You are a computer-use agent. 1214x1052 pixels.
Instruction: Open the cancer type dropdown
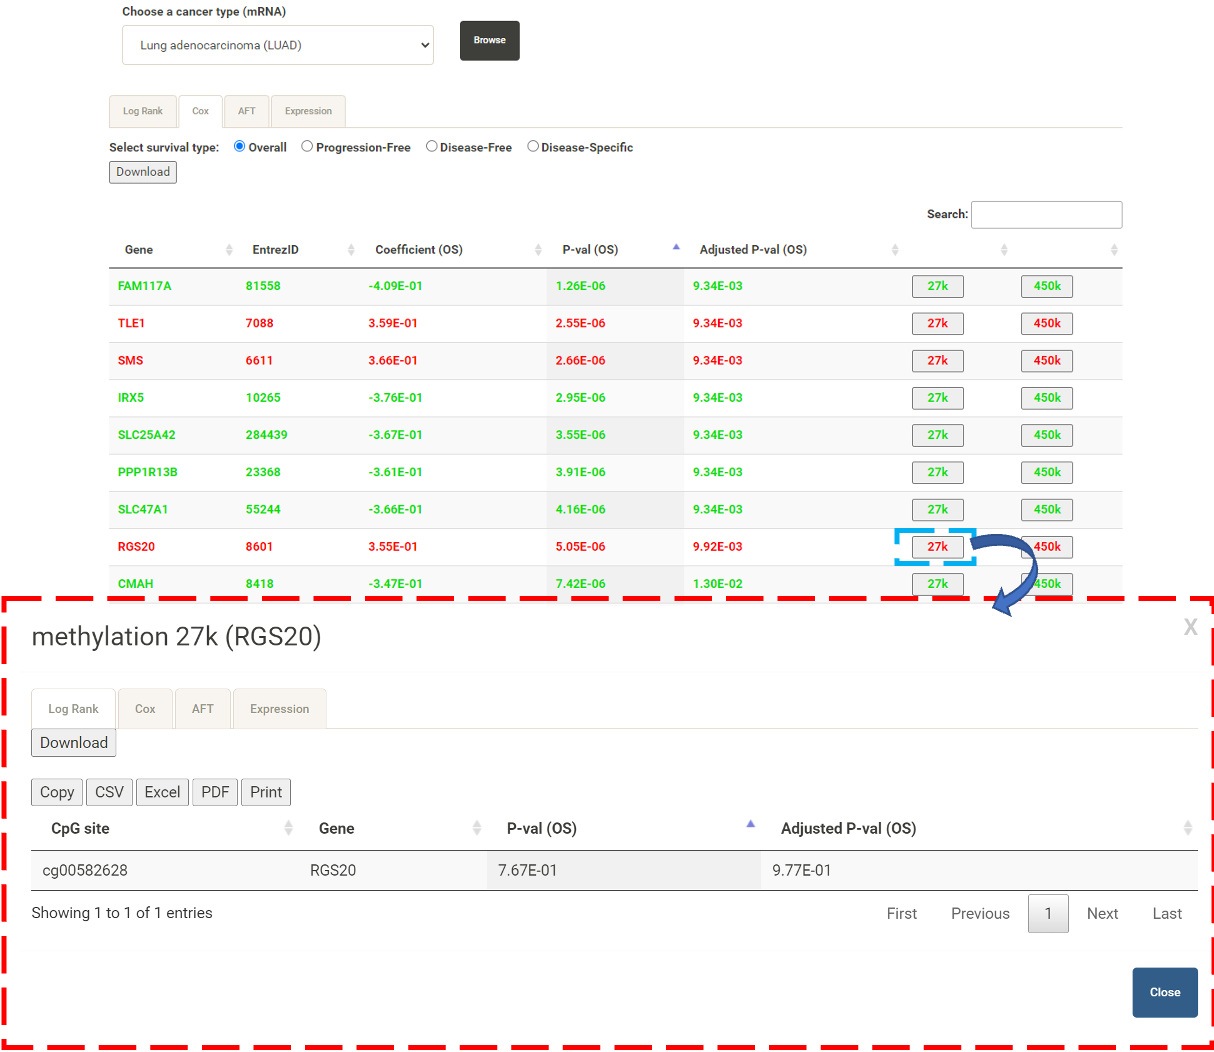point(278,45)
